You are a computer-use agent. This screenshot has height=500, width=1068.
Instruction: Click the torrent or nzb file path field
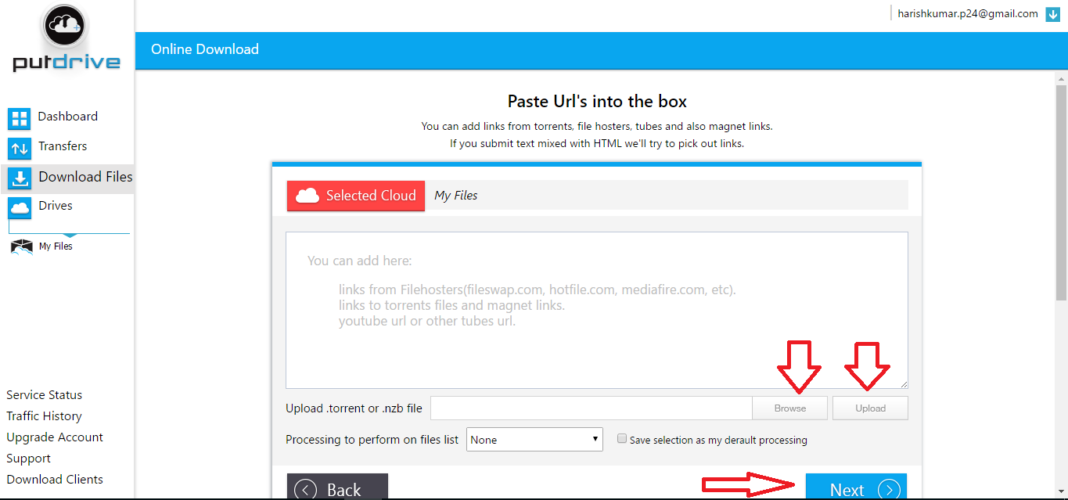coord(591,408)
